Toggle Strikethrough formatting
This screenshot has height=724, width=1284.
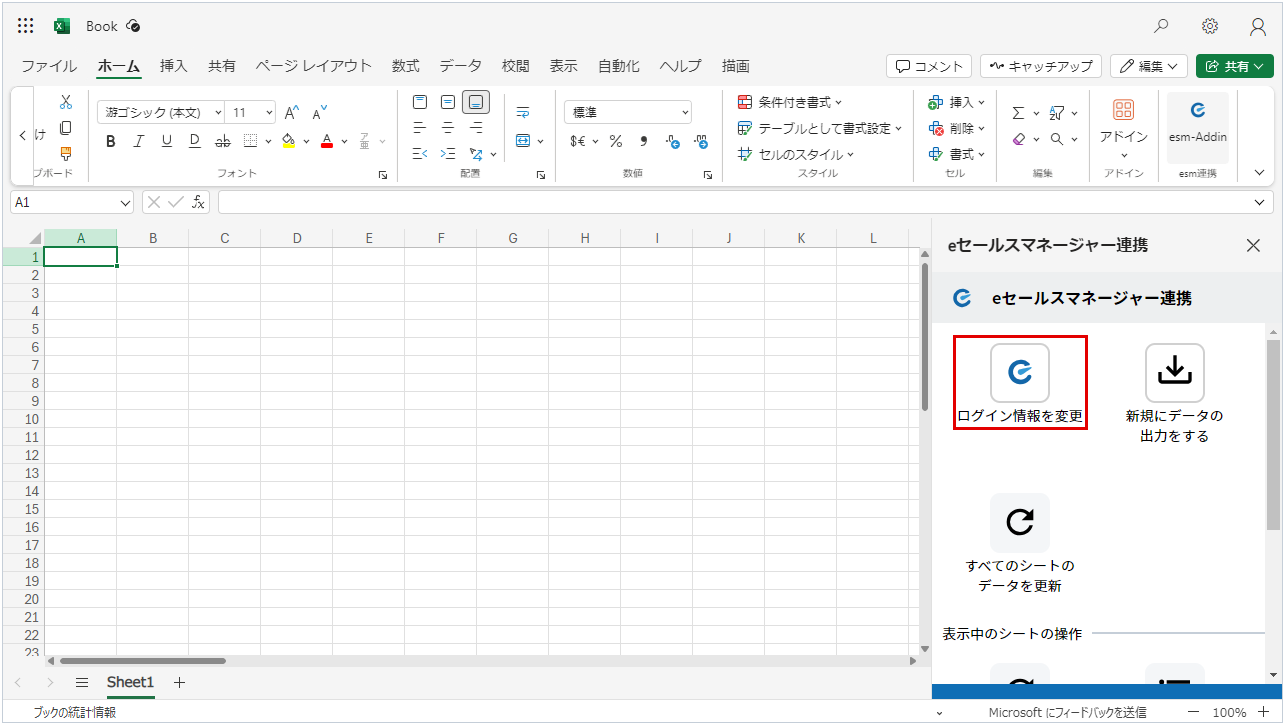point(223,141)
